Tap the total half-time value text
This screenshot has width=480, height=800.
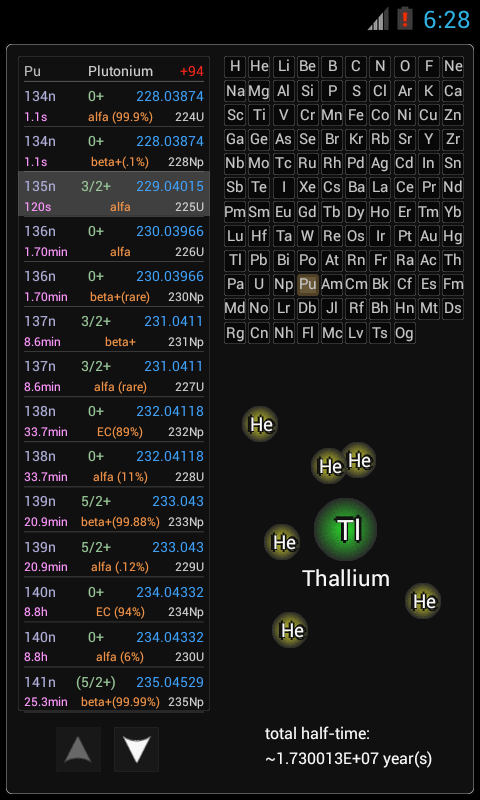tap(348, 759)
